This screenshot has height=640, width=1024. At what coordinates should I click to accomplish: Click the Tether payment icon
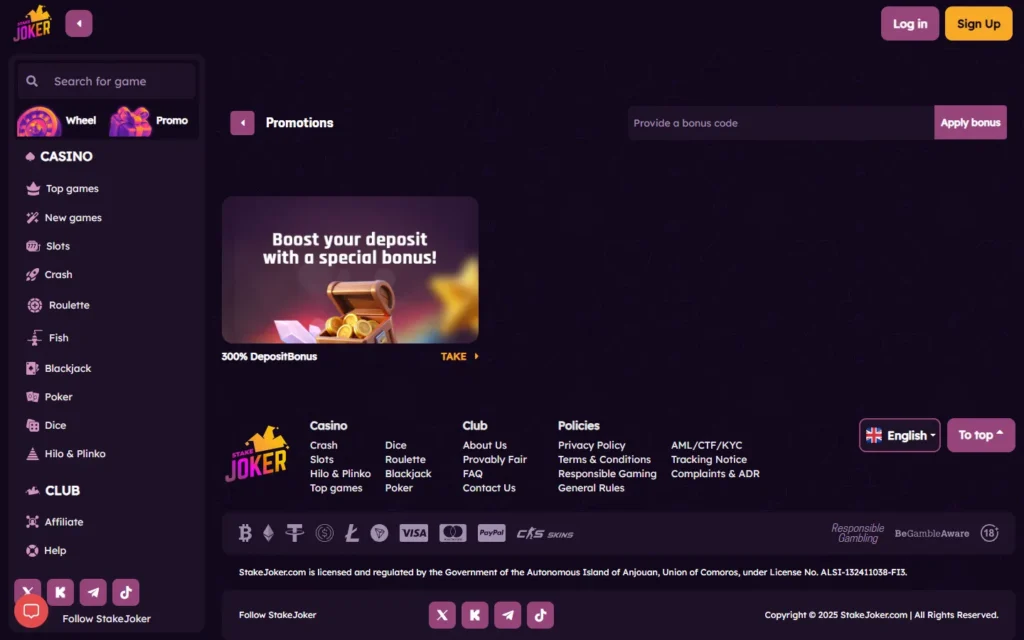click(295, 534)
